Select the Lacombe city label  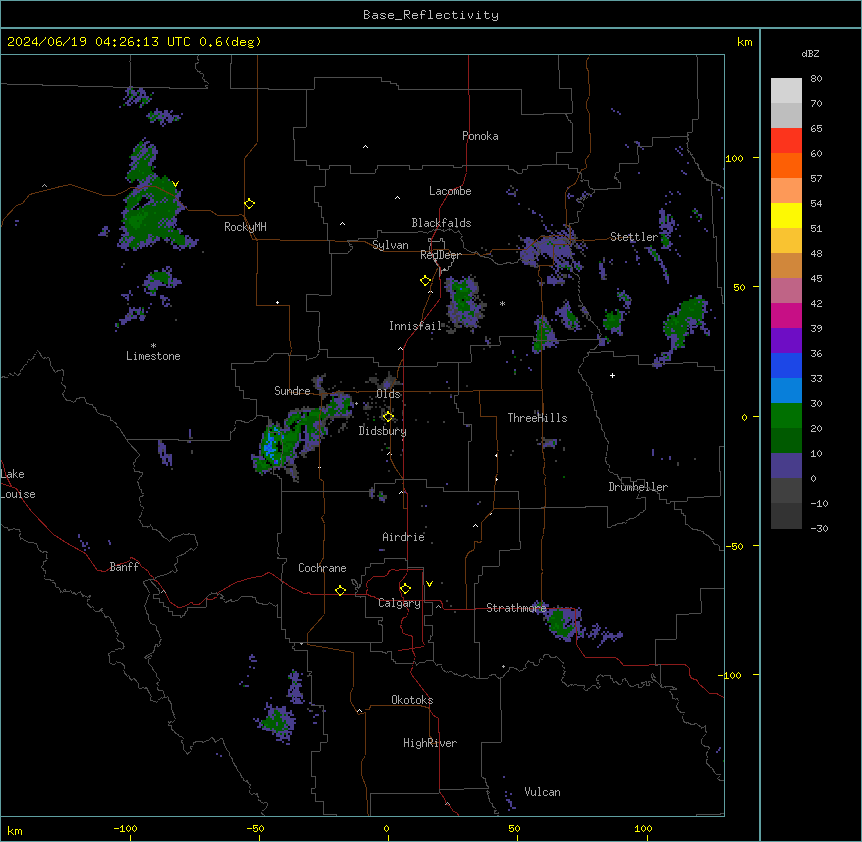coord(450,191)
